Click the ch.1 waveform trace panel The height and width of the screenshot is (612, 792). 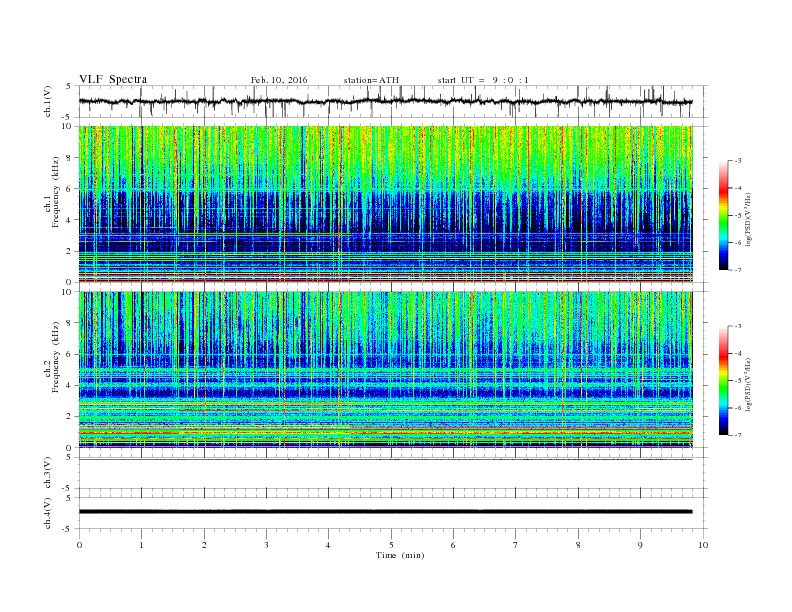(392, 101)
